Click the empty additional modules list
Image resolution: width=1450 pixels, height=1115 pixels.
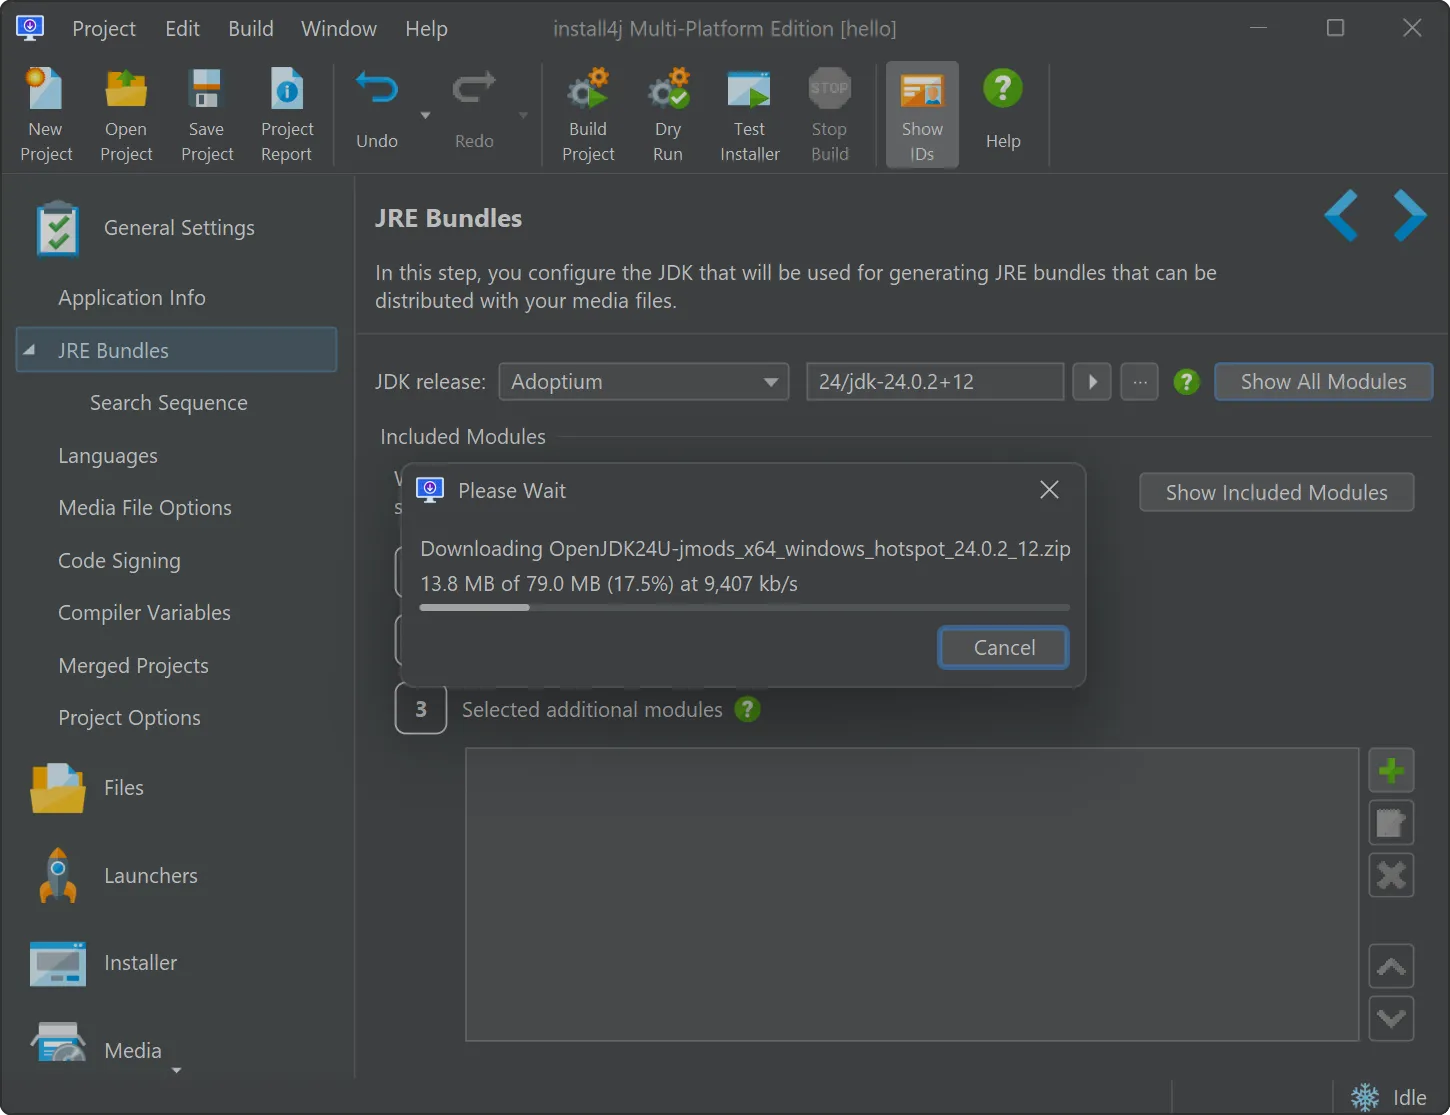pyautogui.click(x=912, y=894)
